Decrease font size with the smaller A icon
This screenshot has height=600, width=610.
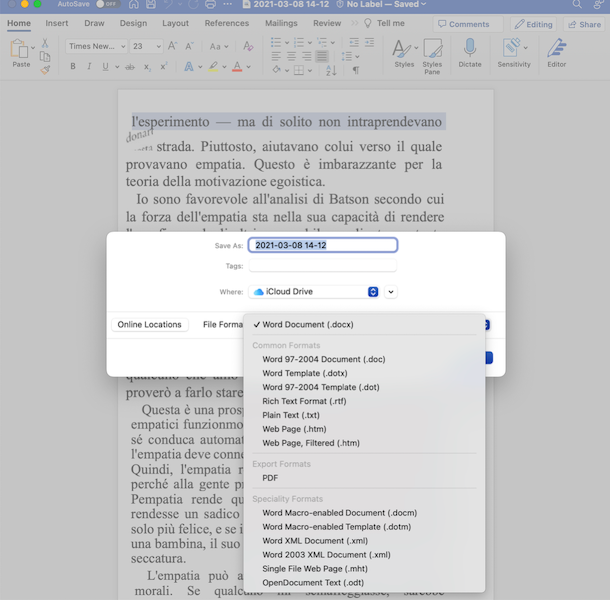(x=189, y=46)
